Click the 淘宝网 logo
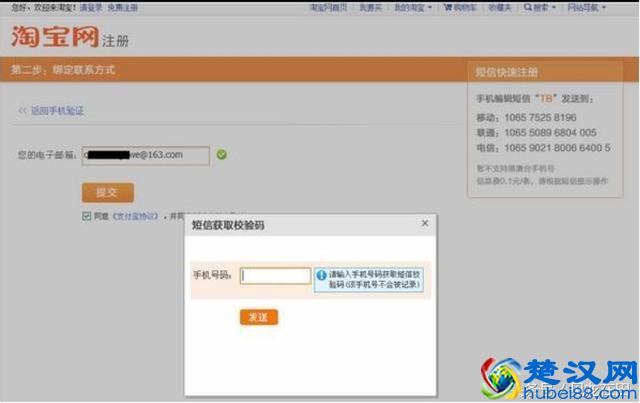The image size is (640, 403). (55, 37)
